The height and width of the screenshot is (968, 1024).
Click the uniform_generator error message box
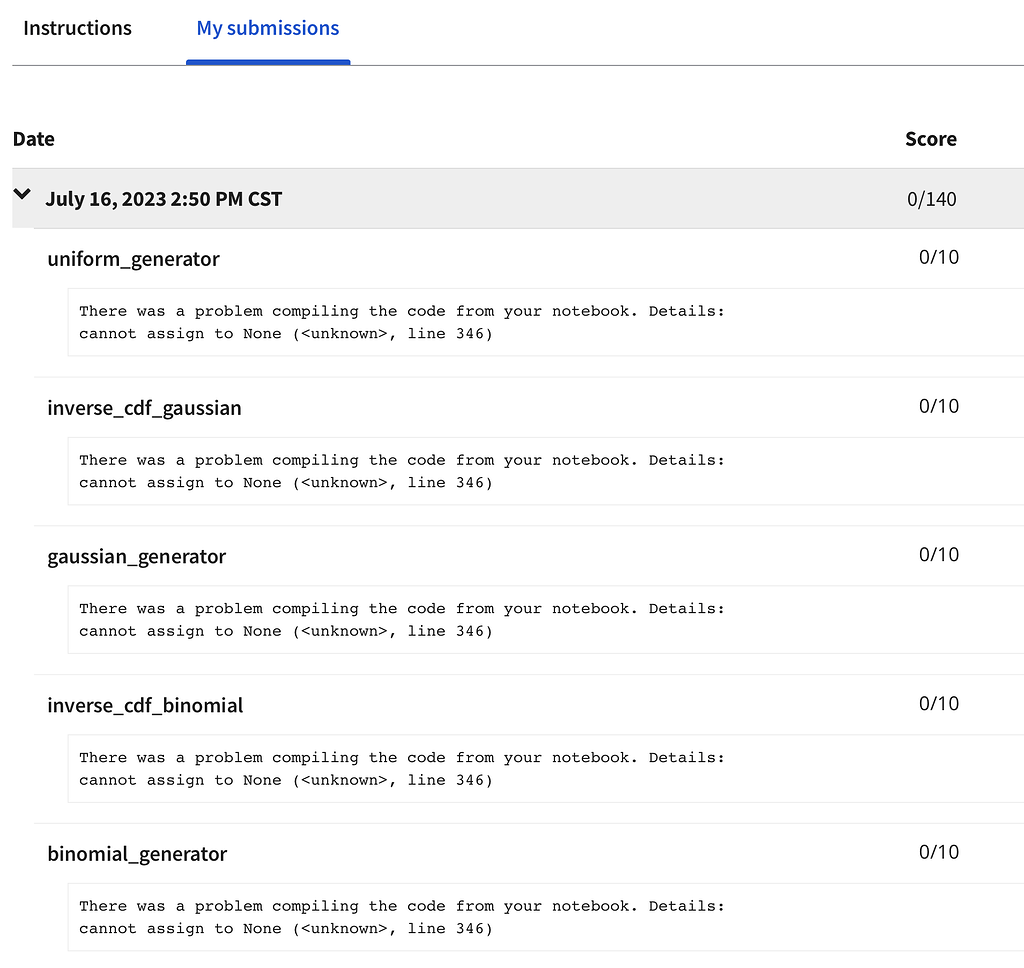(400, 322)
